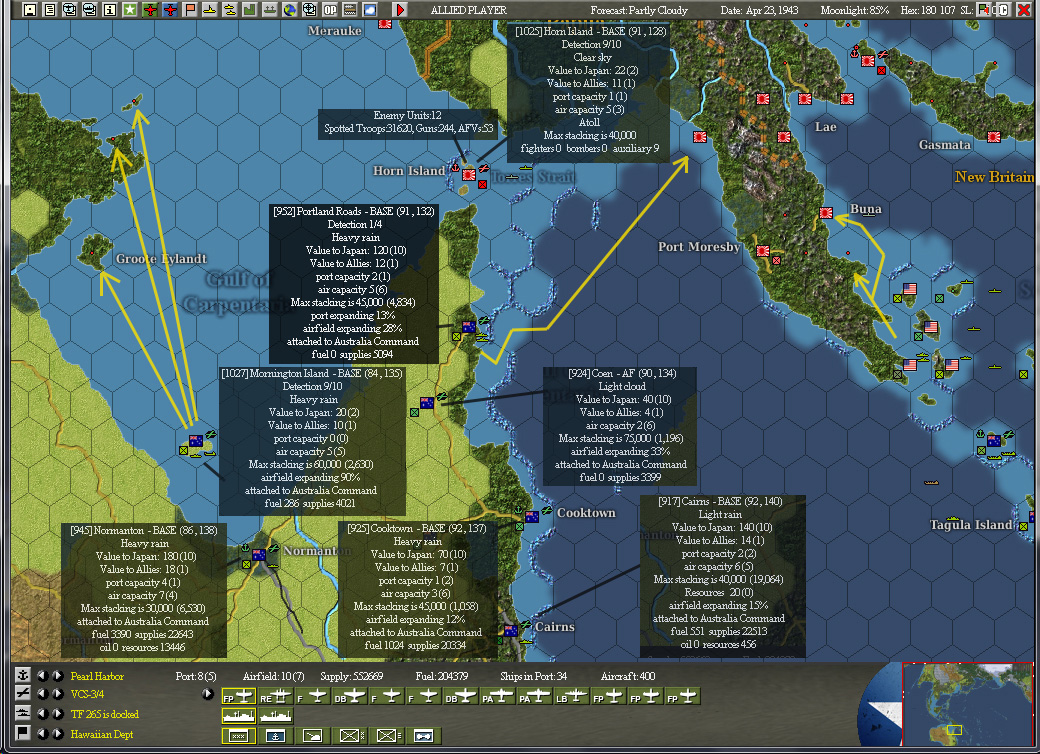Open the document list report icon
1040x754 pixels.
coord(50,9)
